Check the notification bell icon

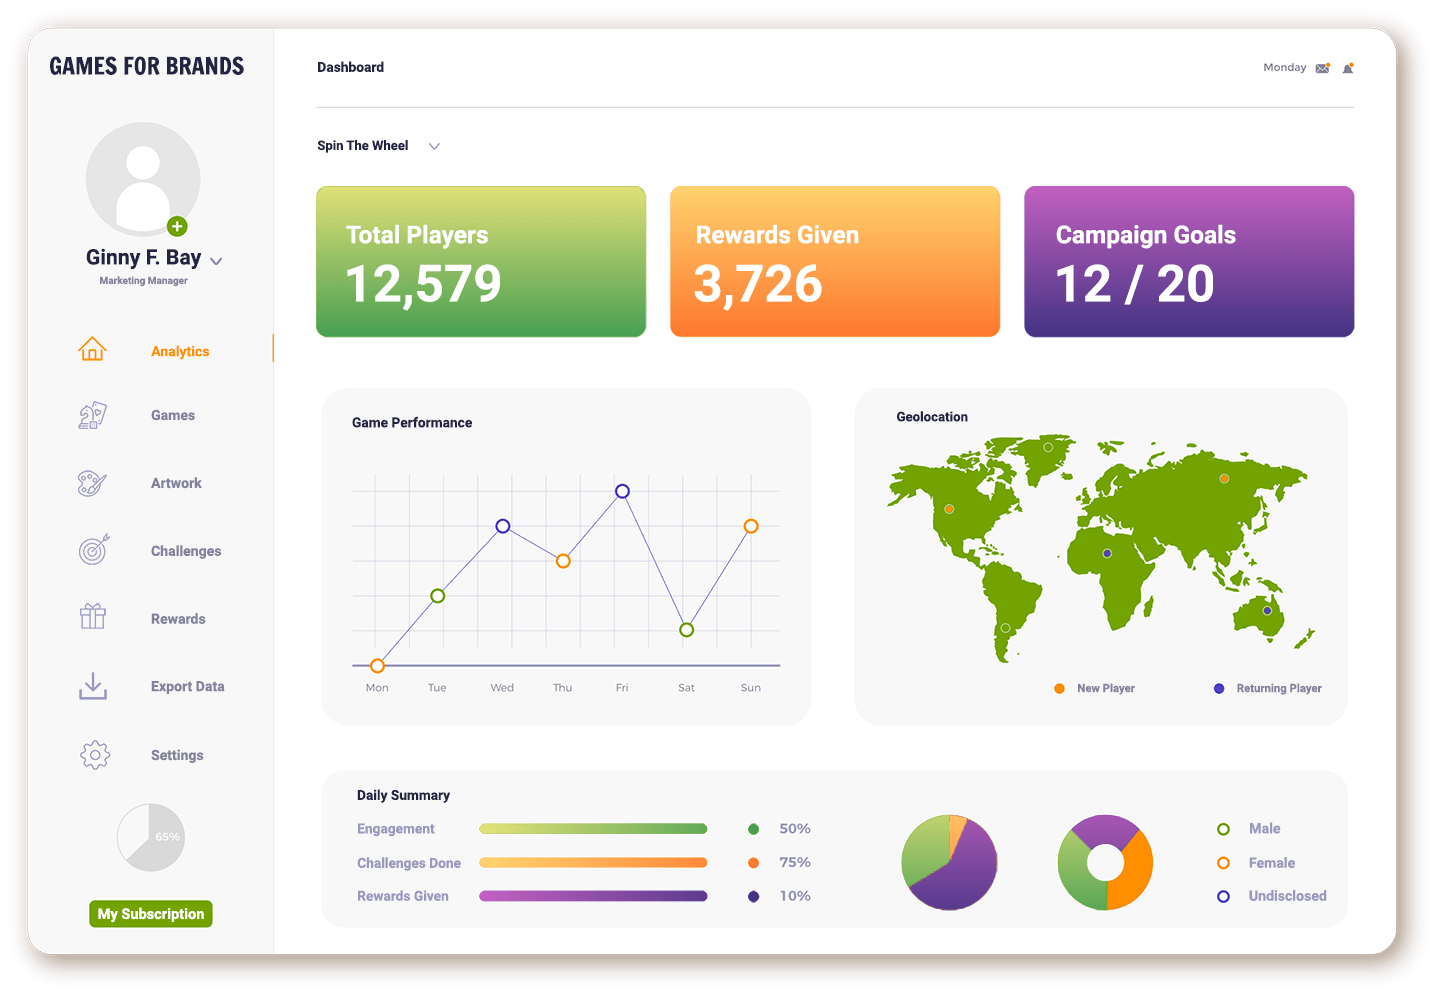tap(1348, 68)
